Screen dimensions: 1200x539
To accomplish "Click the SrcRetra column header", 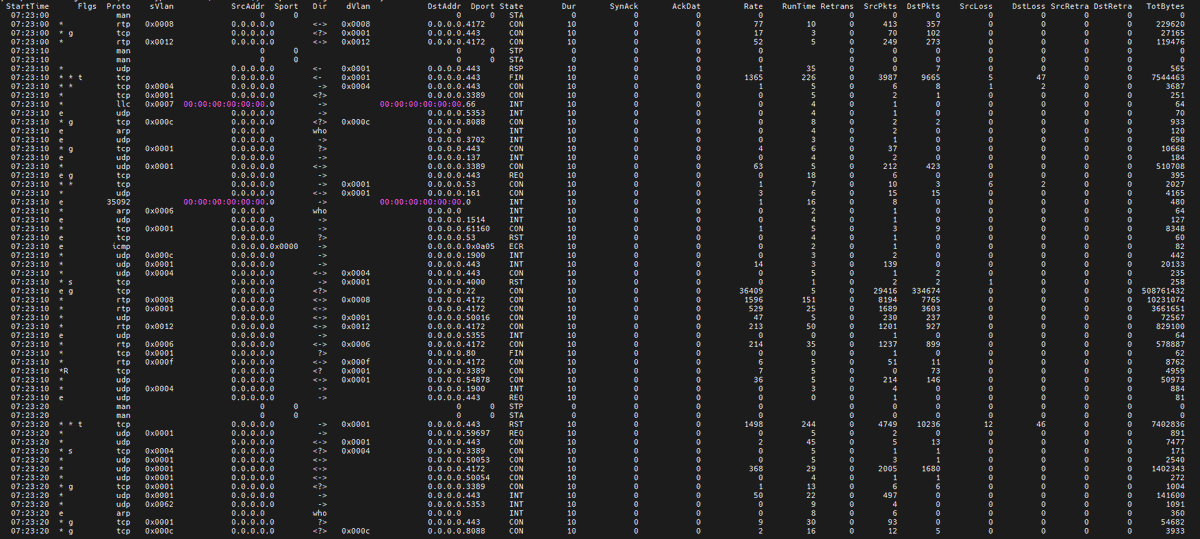I will click(1069, 6).
